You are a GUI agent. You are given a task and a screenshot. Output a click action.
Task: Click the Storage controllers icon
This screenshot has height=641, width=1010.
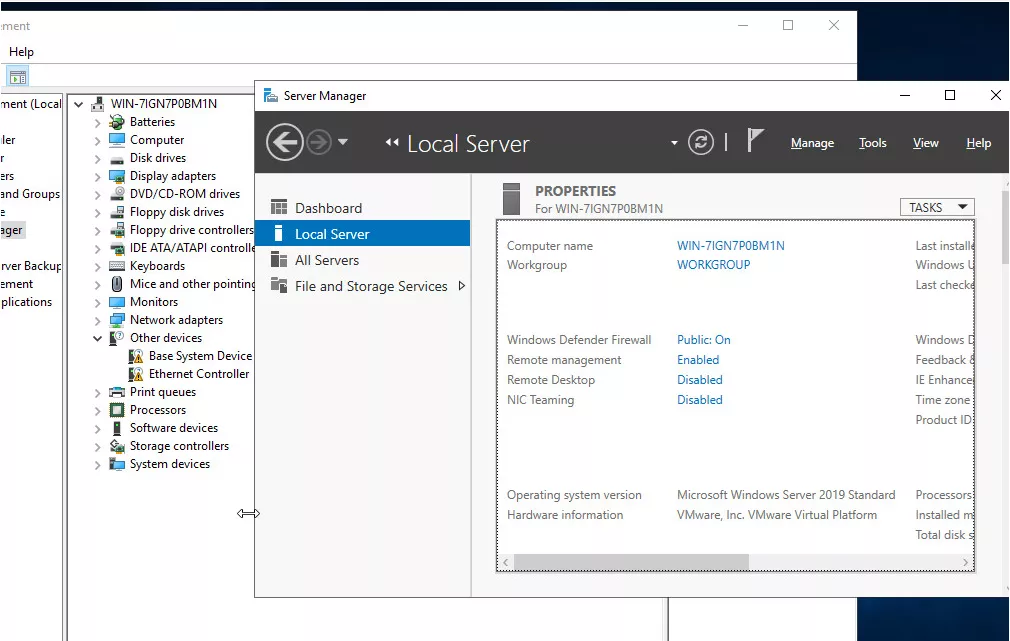pos(117,446)
